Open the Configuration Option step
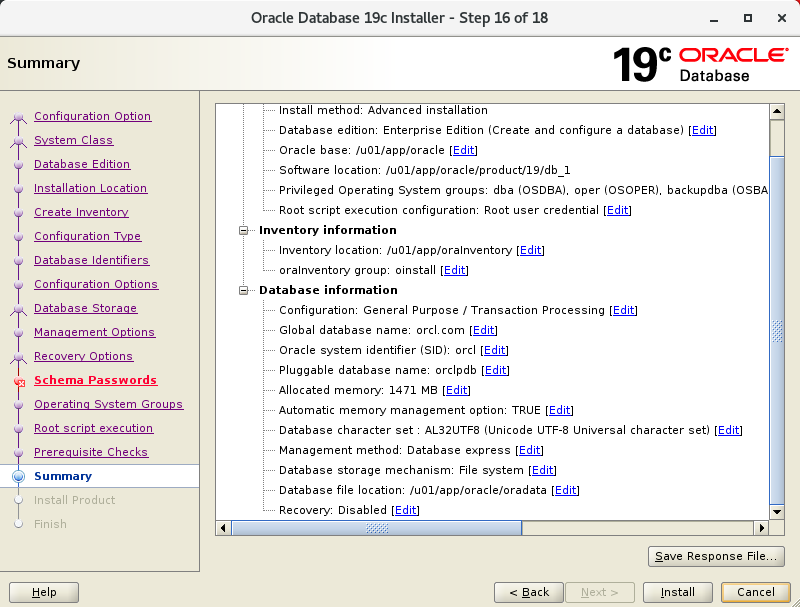The image size is (800, 607). point(92,116)
